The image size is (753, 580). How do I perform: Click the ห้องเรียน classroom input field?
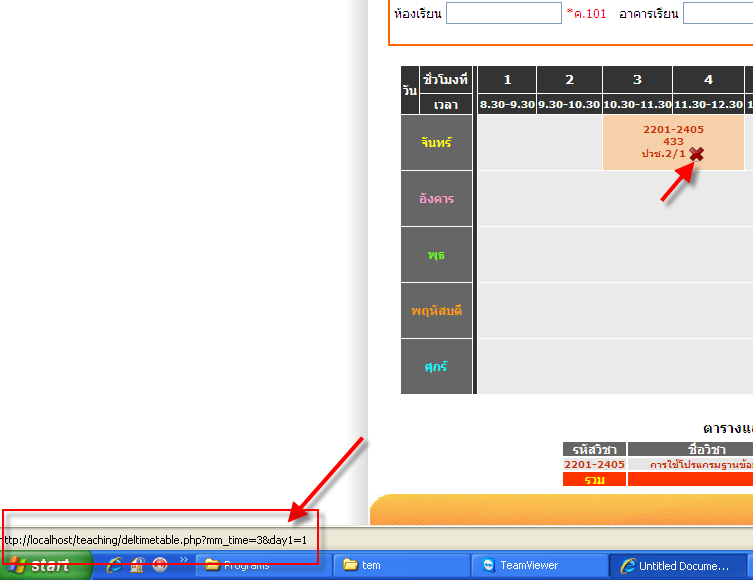[504, 13]
